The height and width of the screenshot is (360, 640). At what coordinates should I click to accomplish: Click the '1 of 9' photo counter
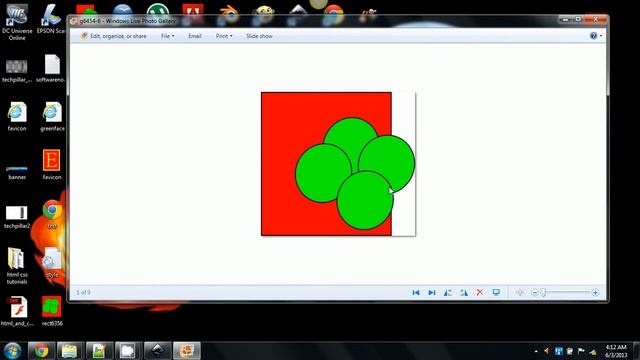(83, 292)
